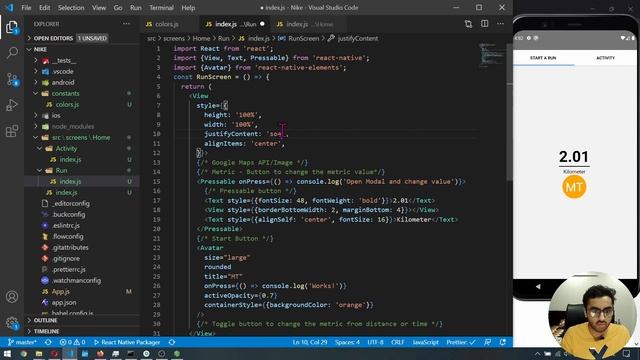Expand the node_modules folder
This screenshot has height=360, width=640.
36,127
